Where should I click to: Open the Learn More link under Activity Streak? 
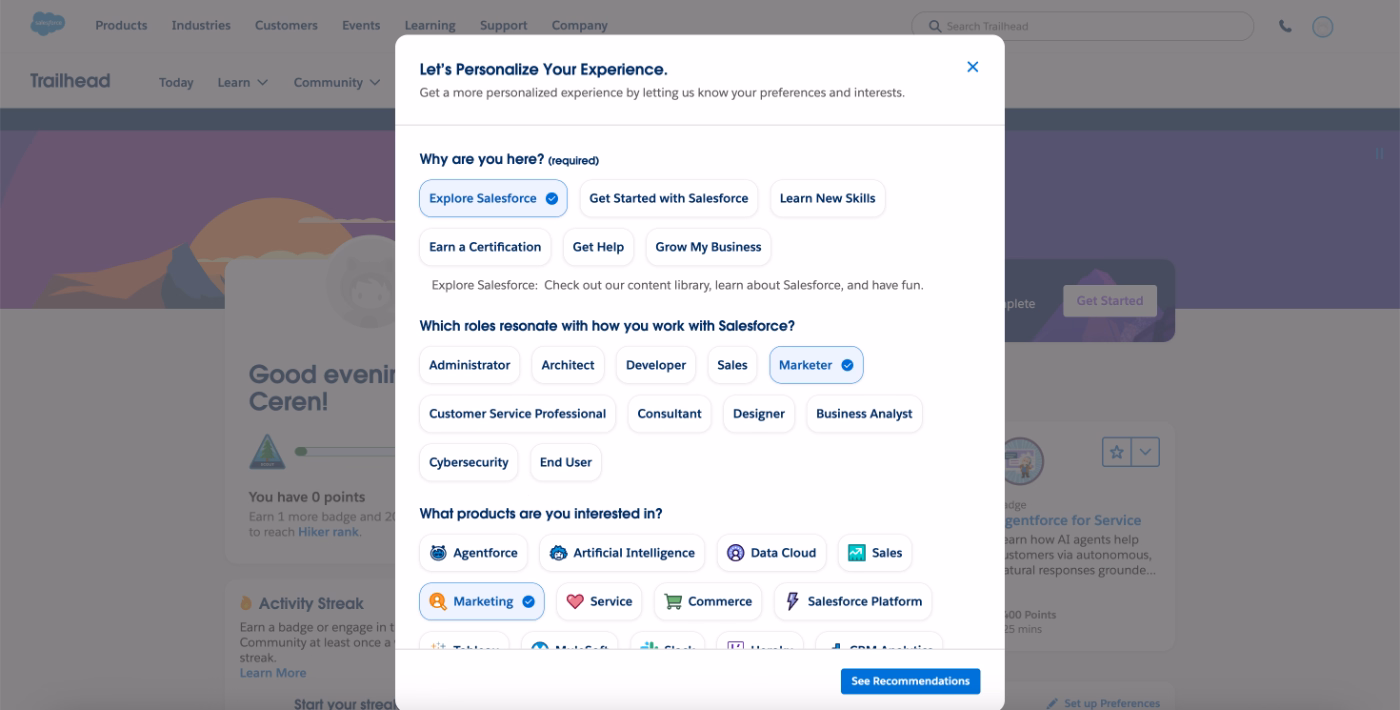pos(273,673)
